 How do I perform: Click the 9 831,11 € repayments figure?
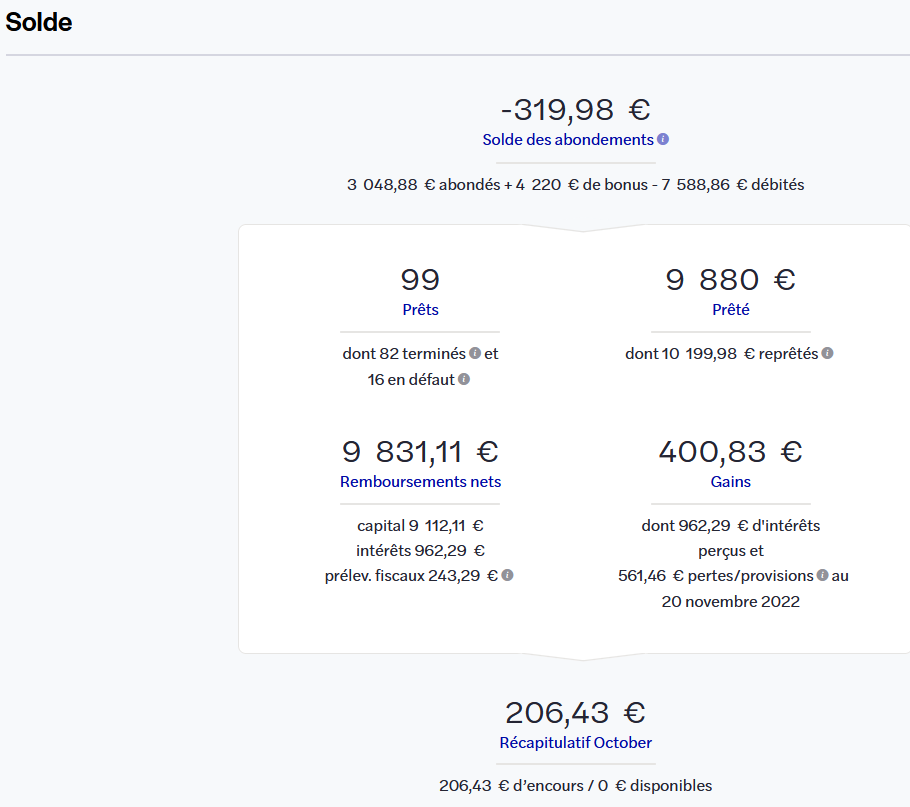[x=420, y=452]
